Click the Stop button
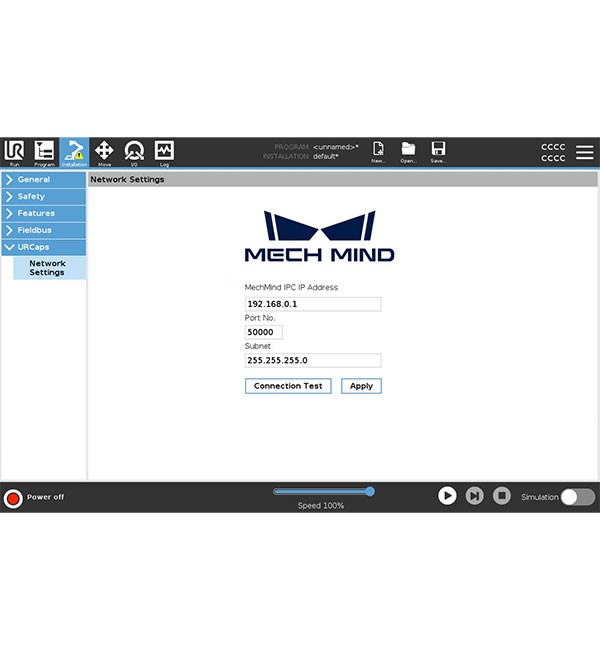 pos(502,496)
